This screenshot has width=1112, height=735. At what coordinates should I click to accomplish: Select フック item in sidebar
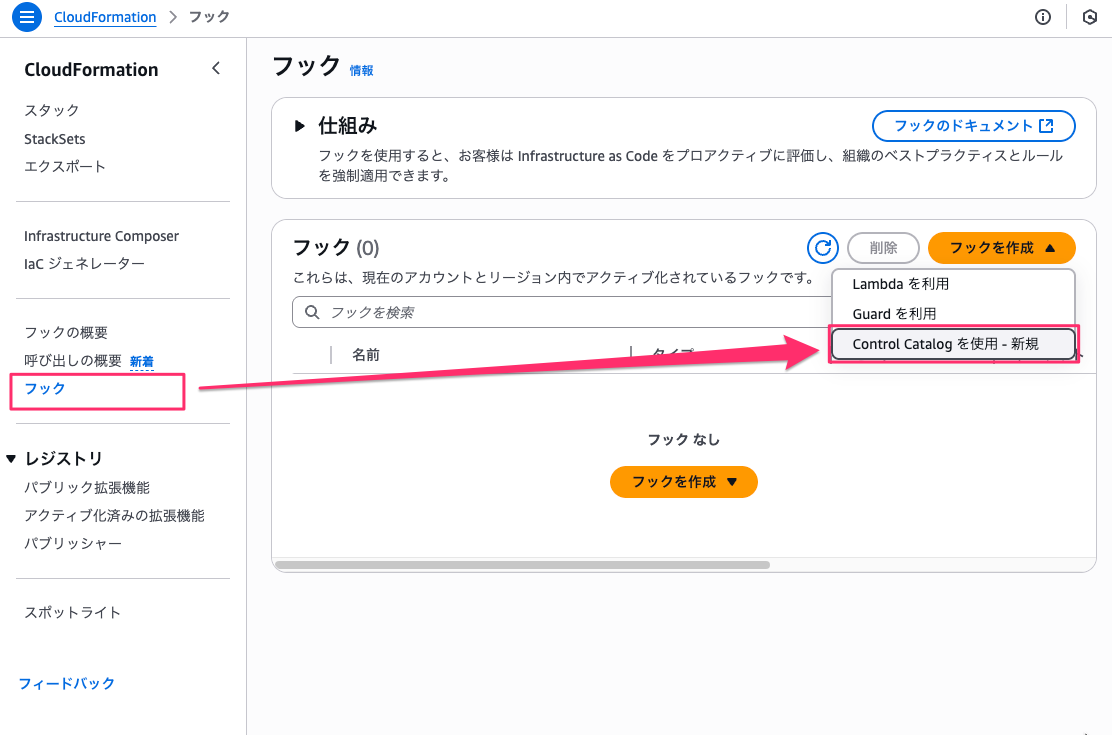pyautogui.click(x=45, y=389)
